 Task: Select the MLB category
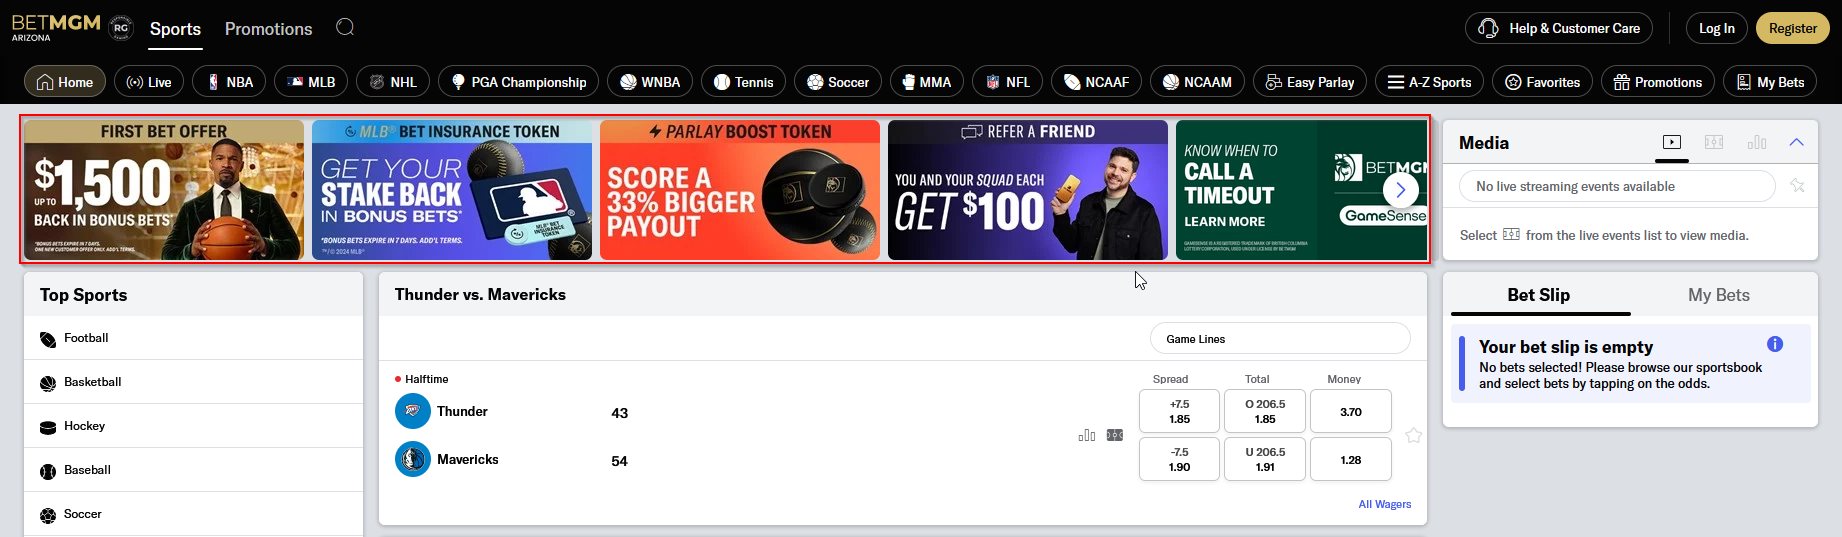click(x=311, y=82)
